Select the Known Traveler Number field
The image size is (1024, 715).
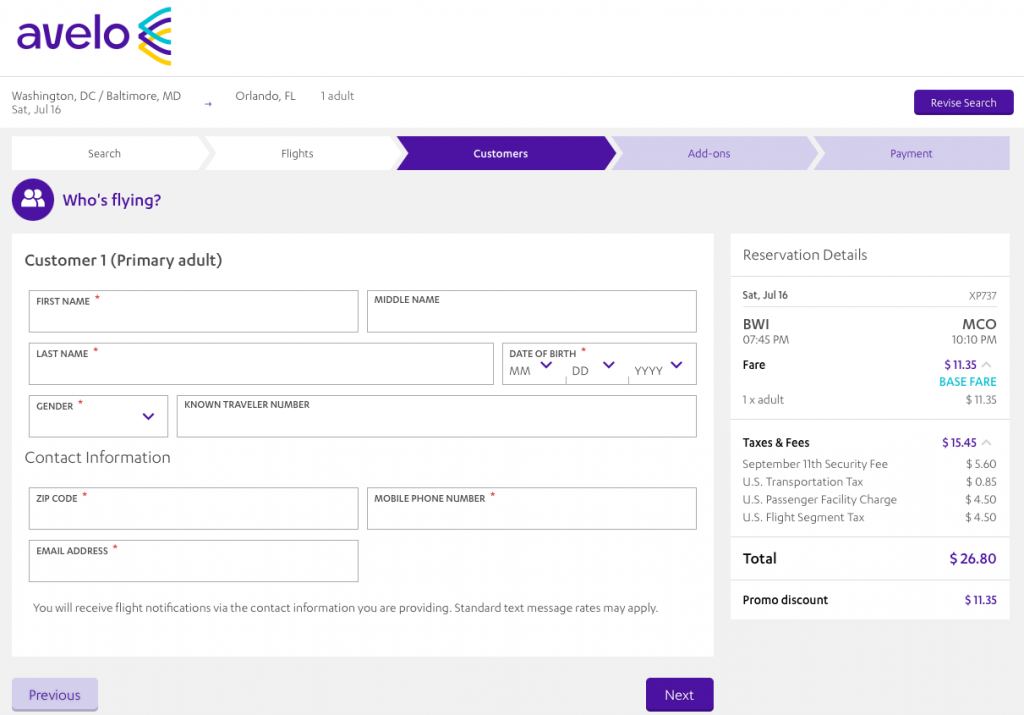tap(436, 422)
